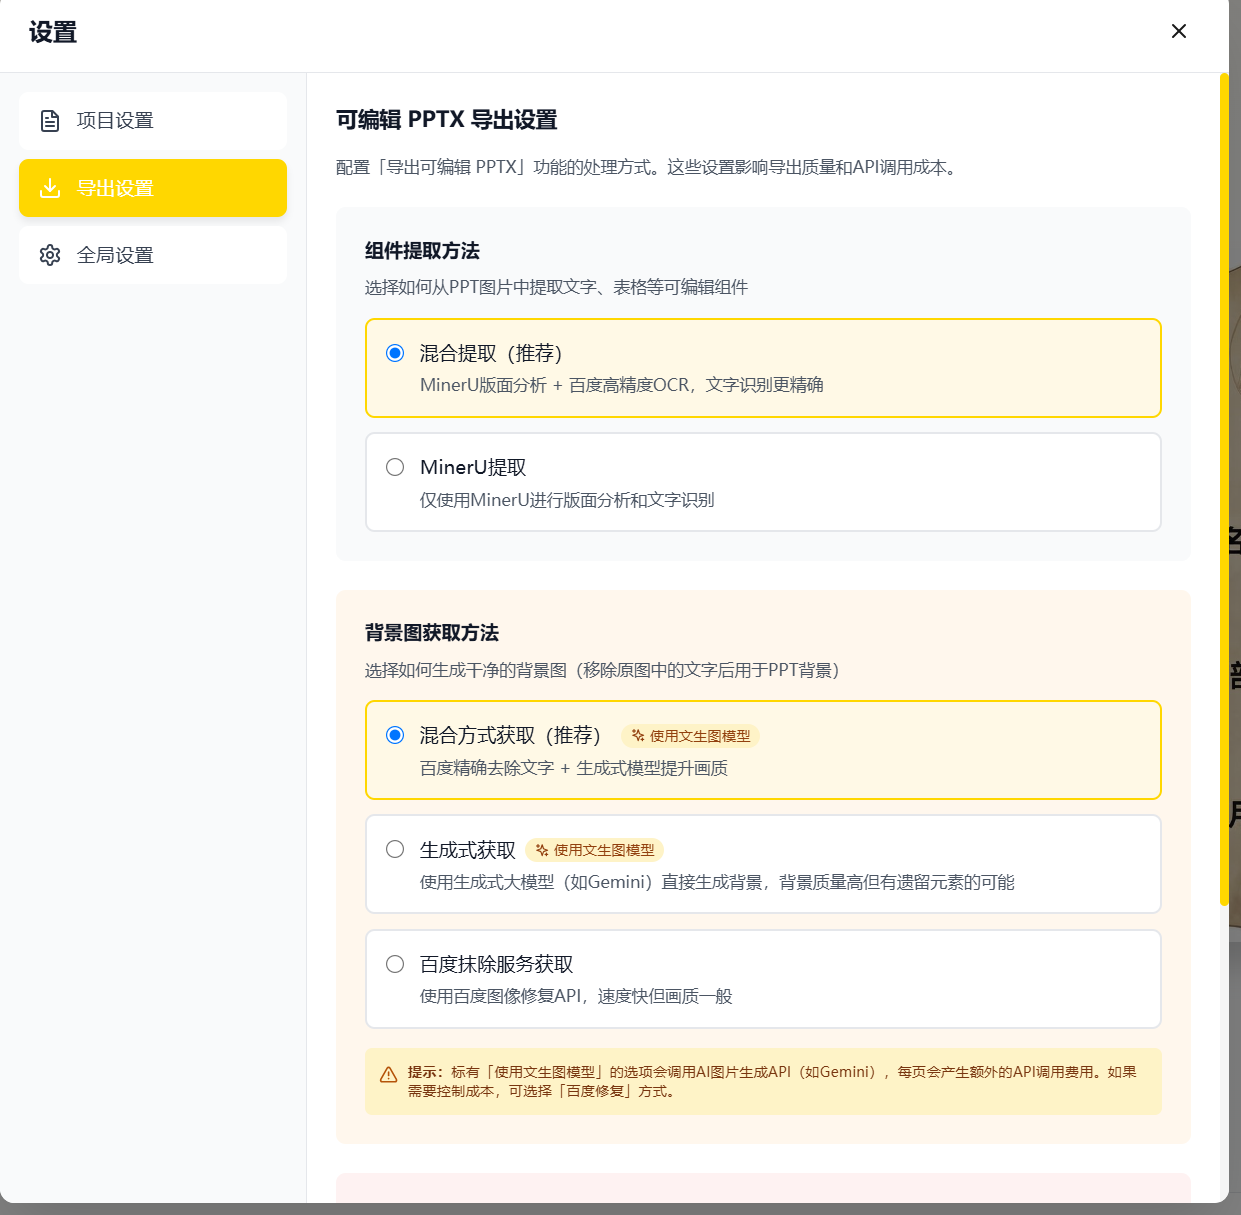Image resolution: width=1241 pixels, height=1215 pixels.
Task: Choose the MinerU提取 radio button
Action: [x=395, y=467]
